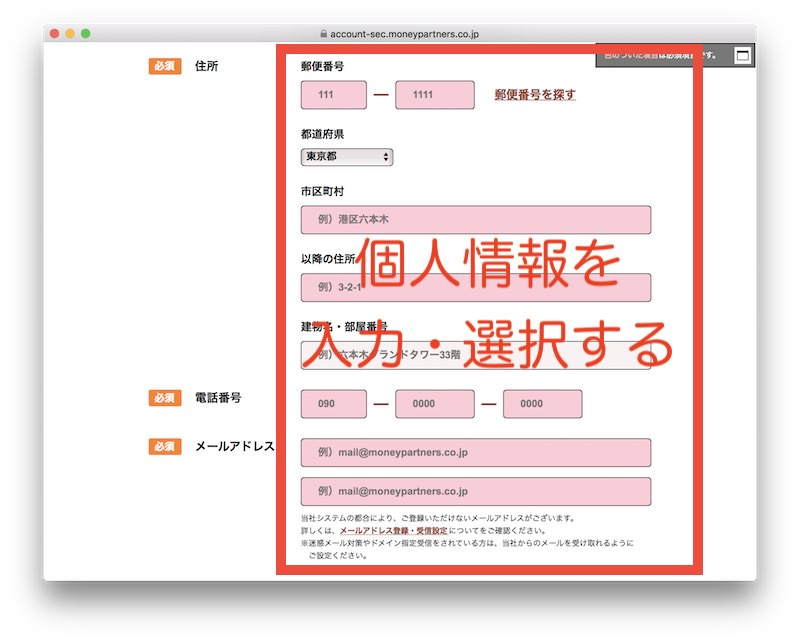Minimize the window with the yellow button
Viewport: 800px width, 643px height.
(x=70, y=34)
